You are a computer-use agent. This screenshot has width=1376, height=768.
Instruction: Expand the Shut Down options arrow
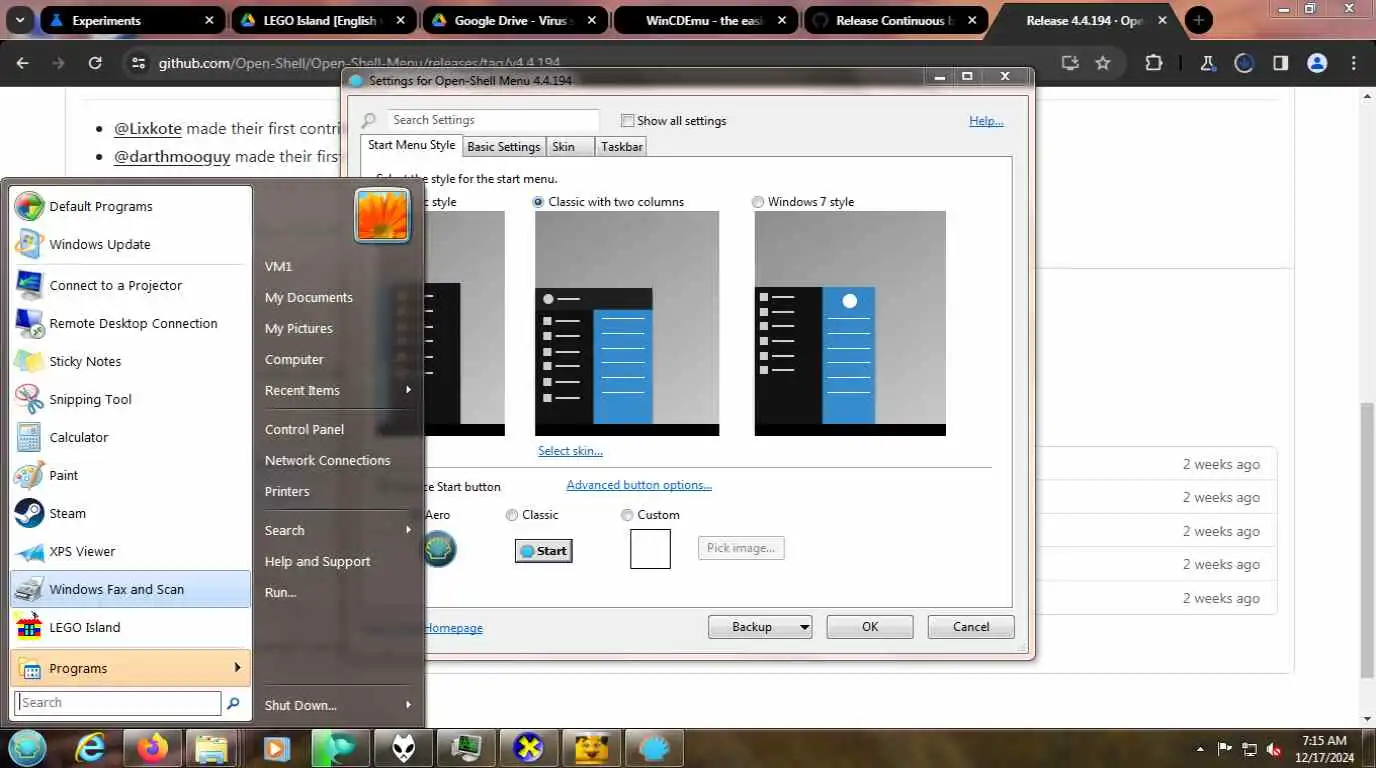point(408,705)
